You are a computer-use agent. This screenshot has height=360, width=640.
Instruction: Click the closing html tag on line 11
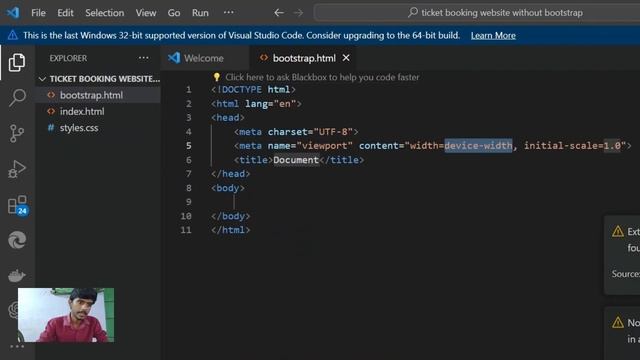(231, 230)
